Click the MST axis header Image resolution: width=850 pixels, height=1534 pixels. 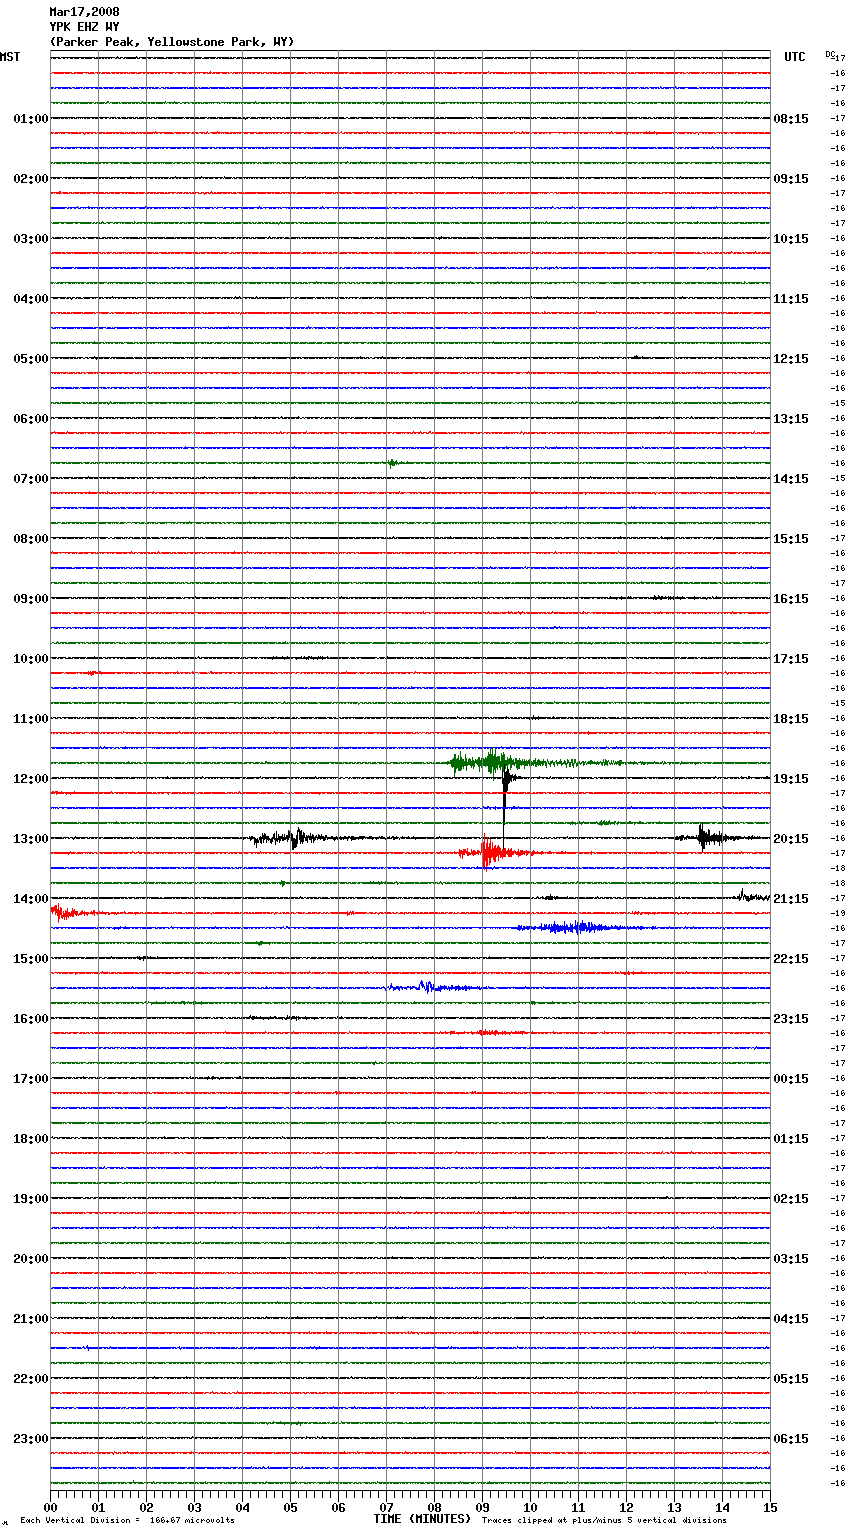point(10,57)
